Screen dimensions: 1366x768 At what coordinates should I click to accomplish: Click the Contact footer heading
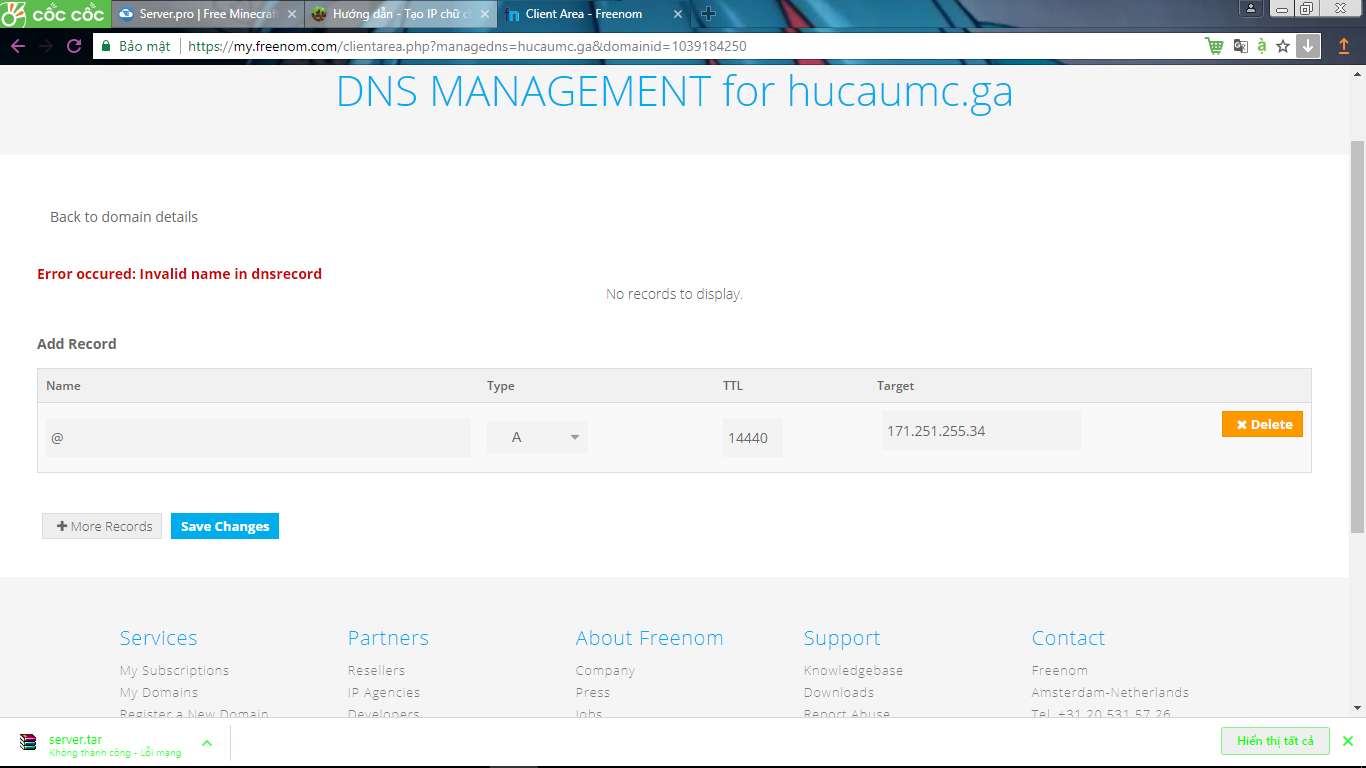(1068, 638)
